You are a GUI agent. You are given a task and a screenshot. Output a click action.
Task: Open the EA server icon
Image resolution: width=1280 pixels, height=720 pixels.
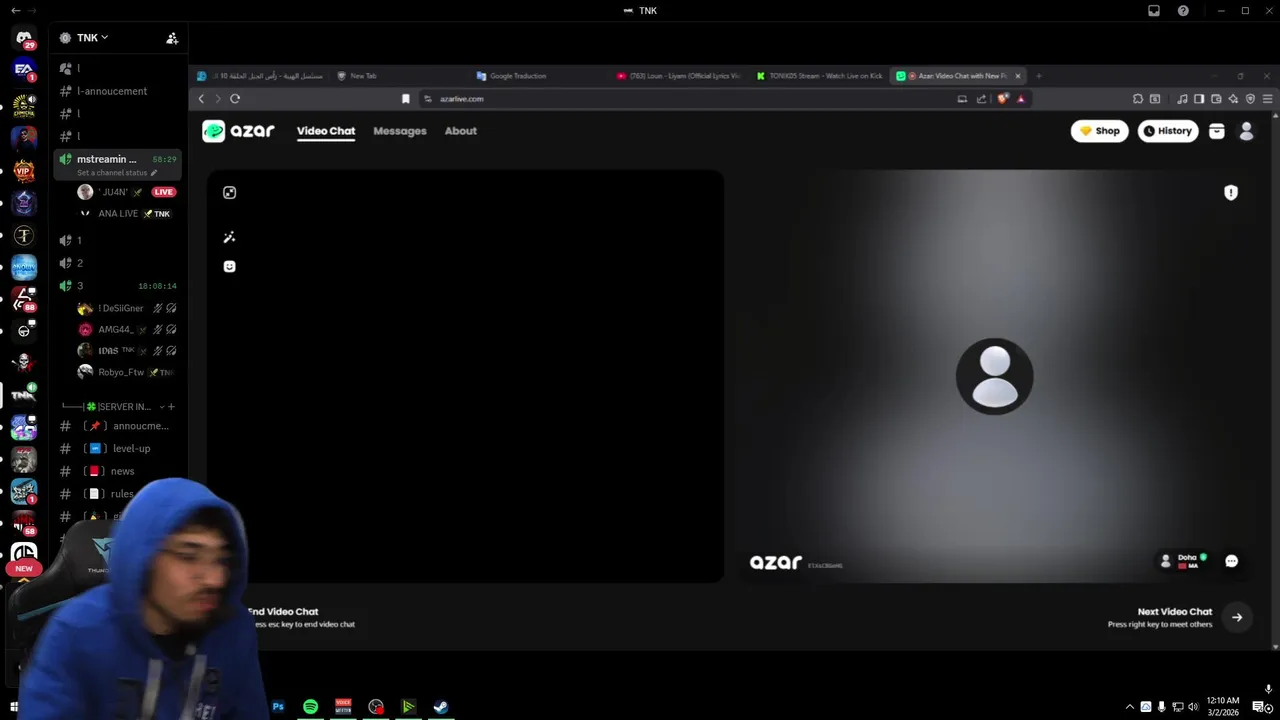[x=24, y=69]
